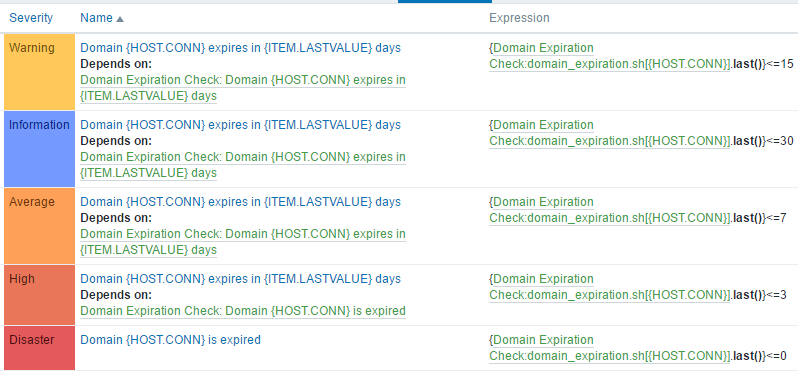The height and width of the screenshot is (375, 798).
Task: Click the red Disaster severity cell
Action: tap(40, 348)
